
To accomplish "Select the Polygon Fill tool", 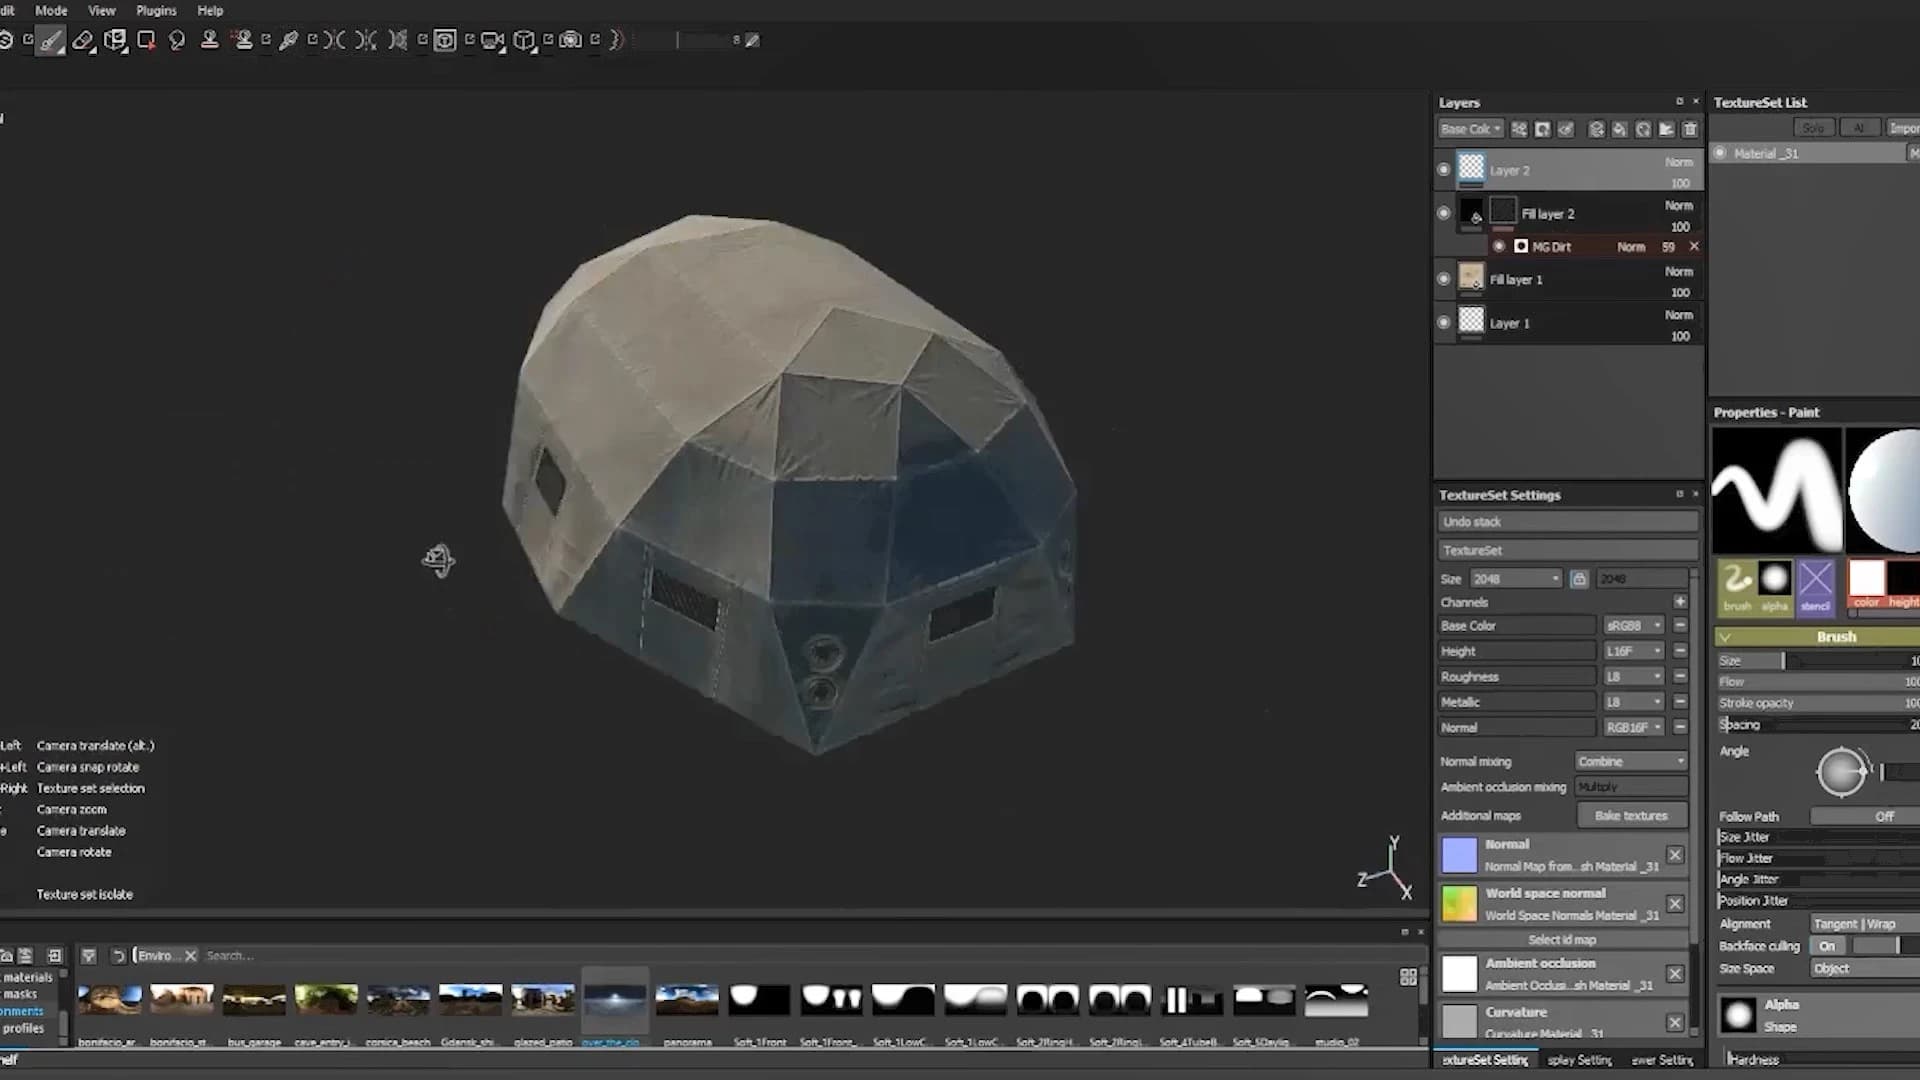I will pos(147,42).
